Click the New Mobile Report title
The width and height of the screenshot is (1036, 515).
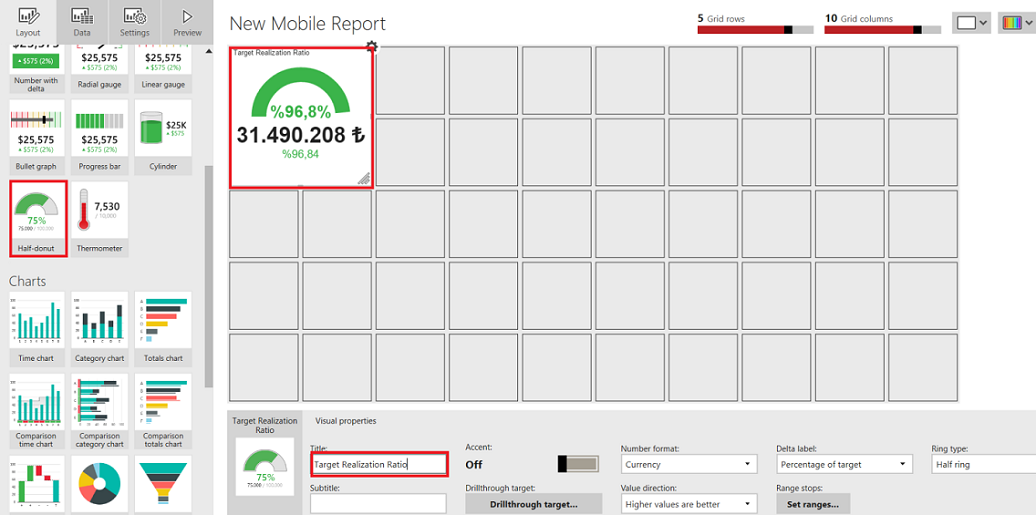(307, 24)
